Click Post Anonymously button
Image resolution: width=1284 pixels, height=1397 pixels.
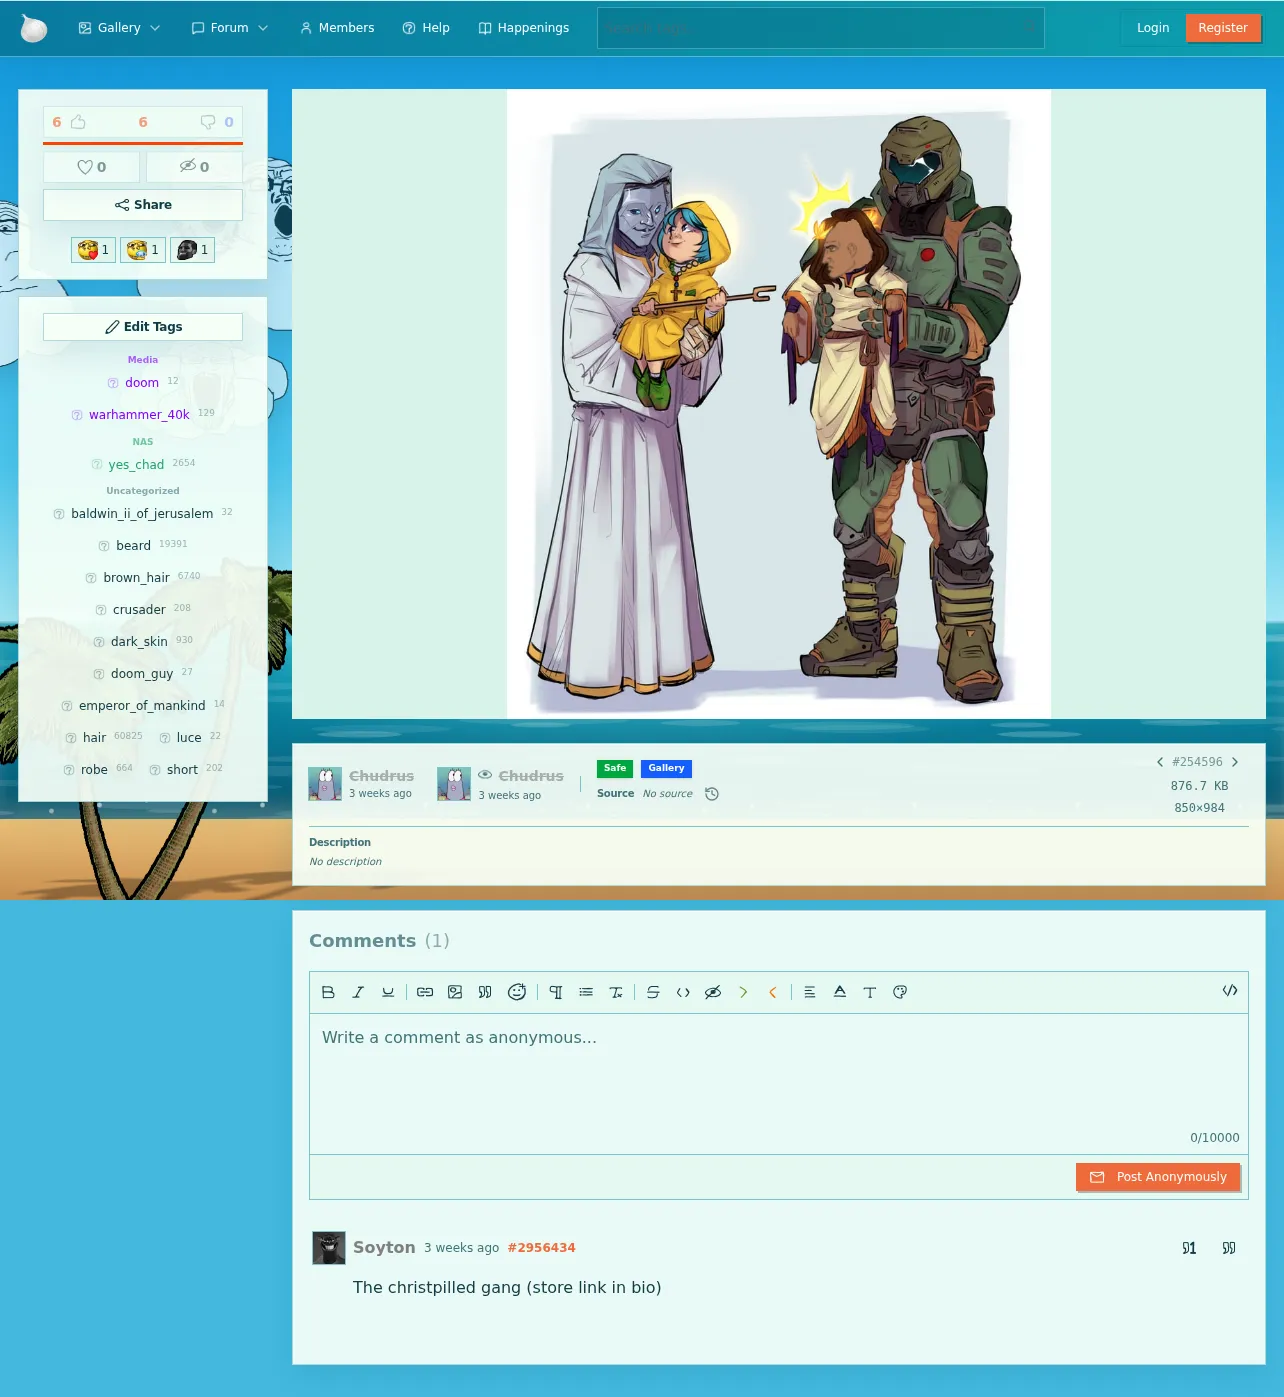tap(1158, 1177)
